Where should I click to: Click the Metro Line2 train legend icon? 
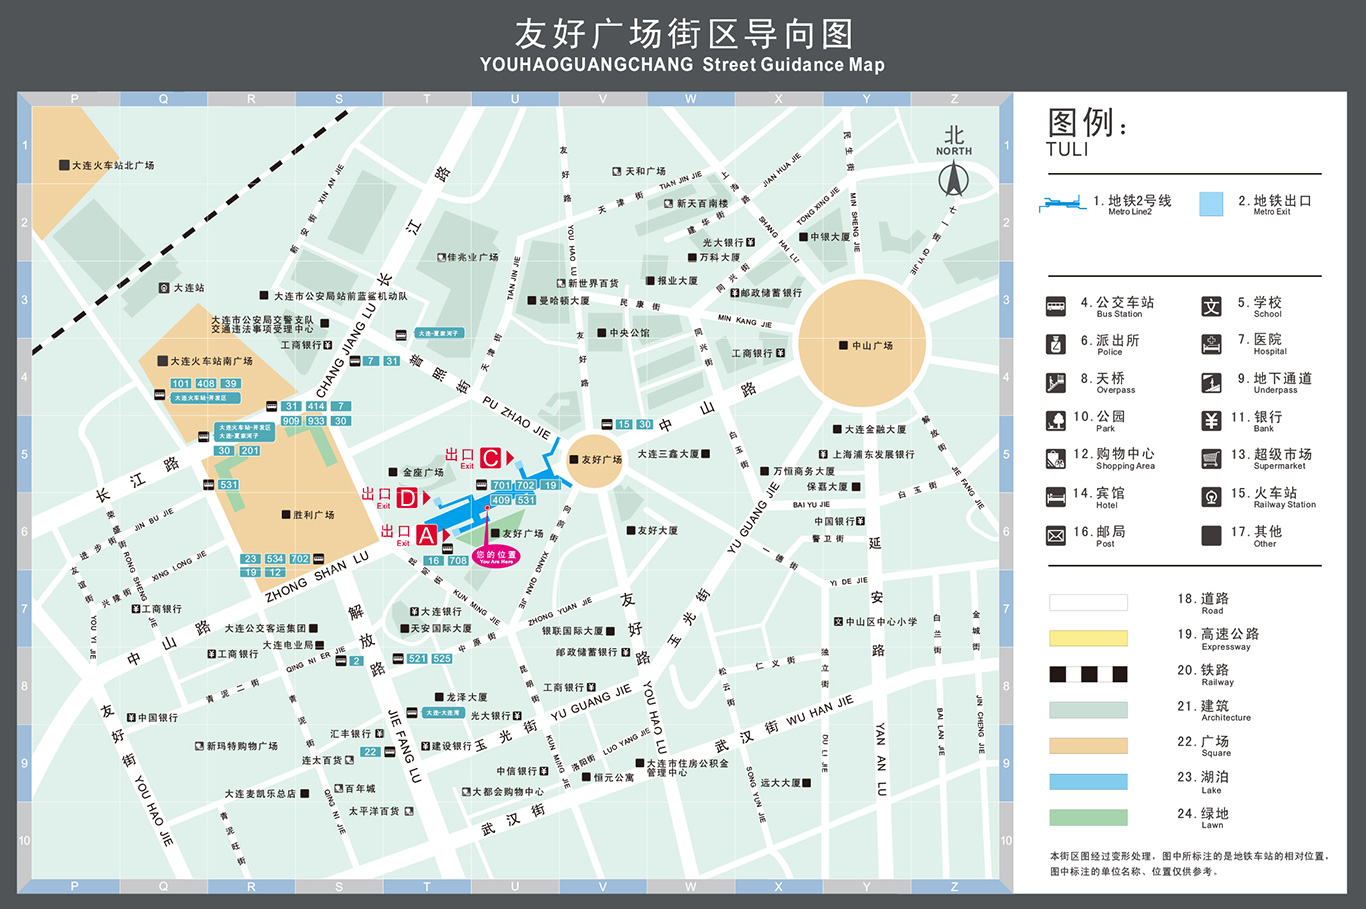click(1063, 204)
